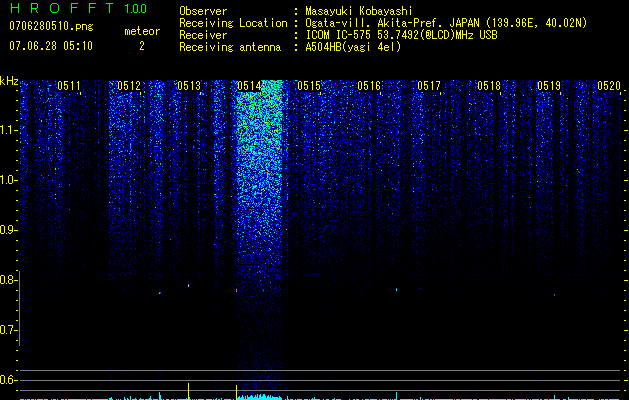Click the Receiving Location field label
This screenshot has width=629, height=400.
click(x=233, y=23)
